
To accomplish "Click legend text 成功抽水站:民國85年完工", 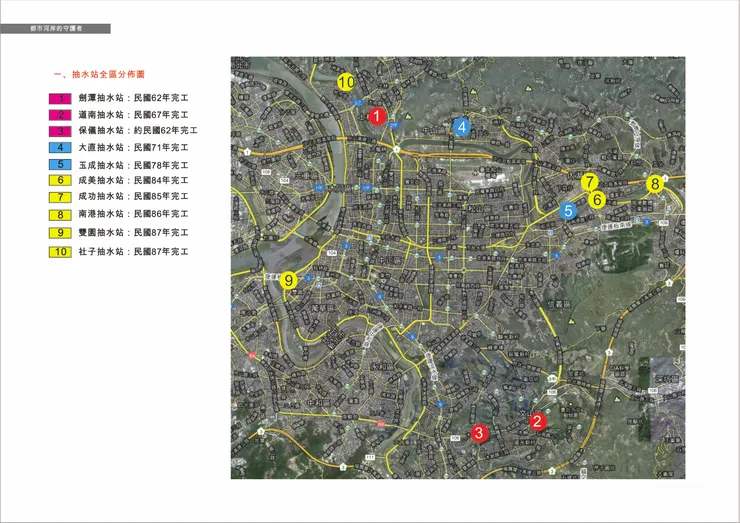I will 134,196.
